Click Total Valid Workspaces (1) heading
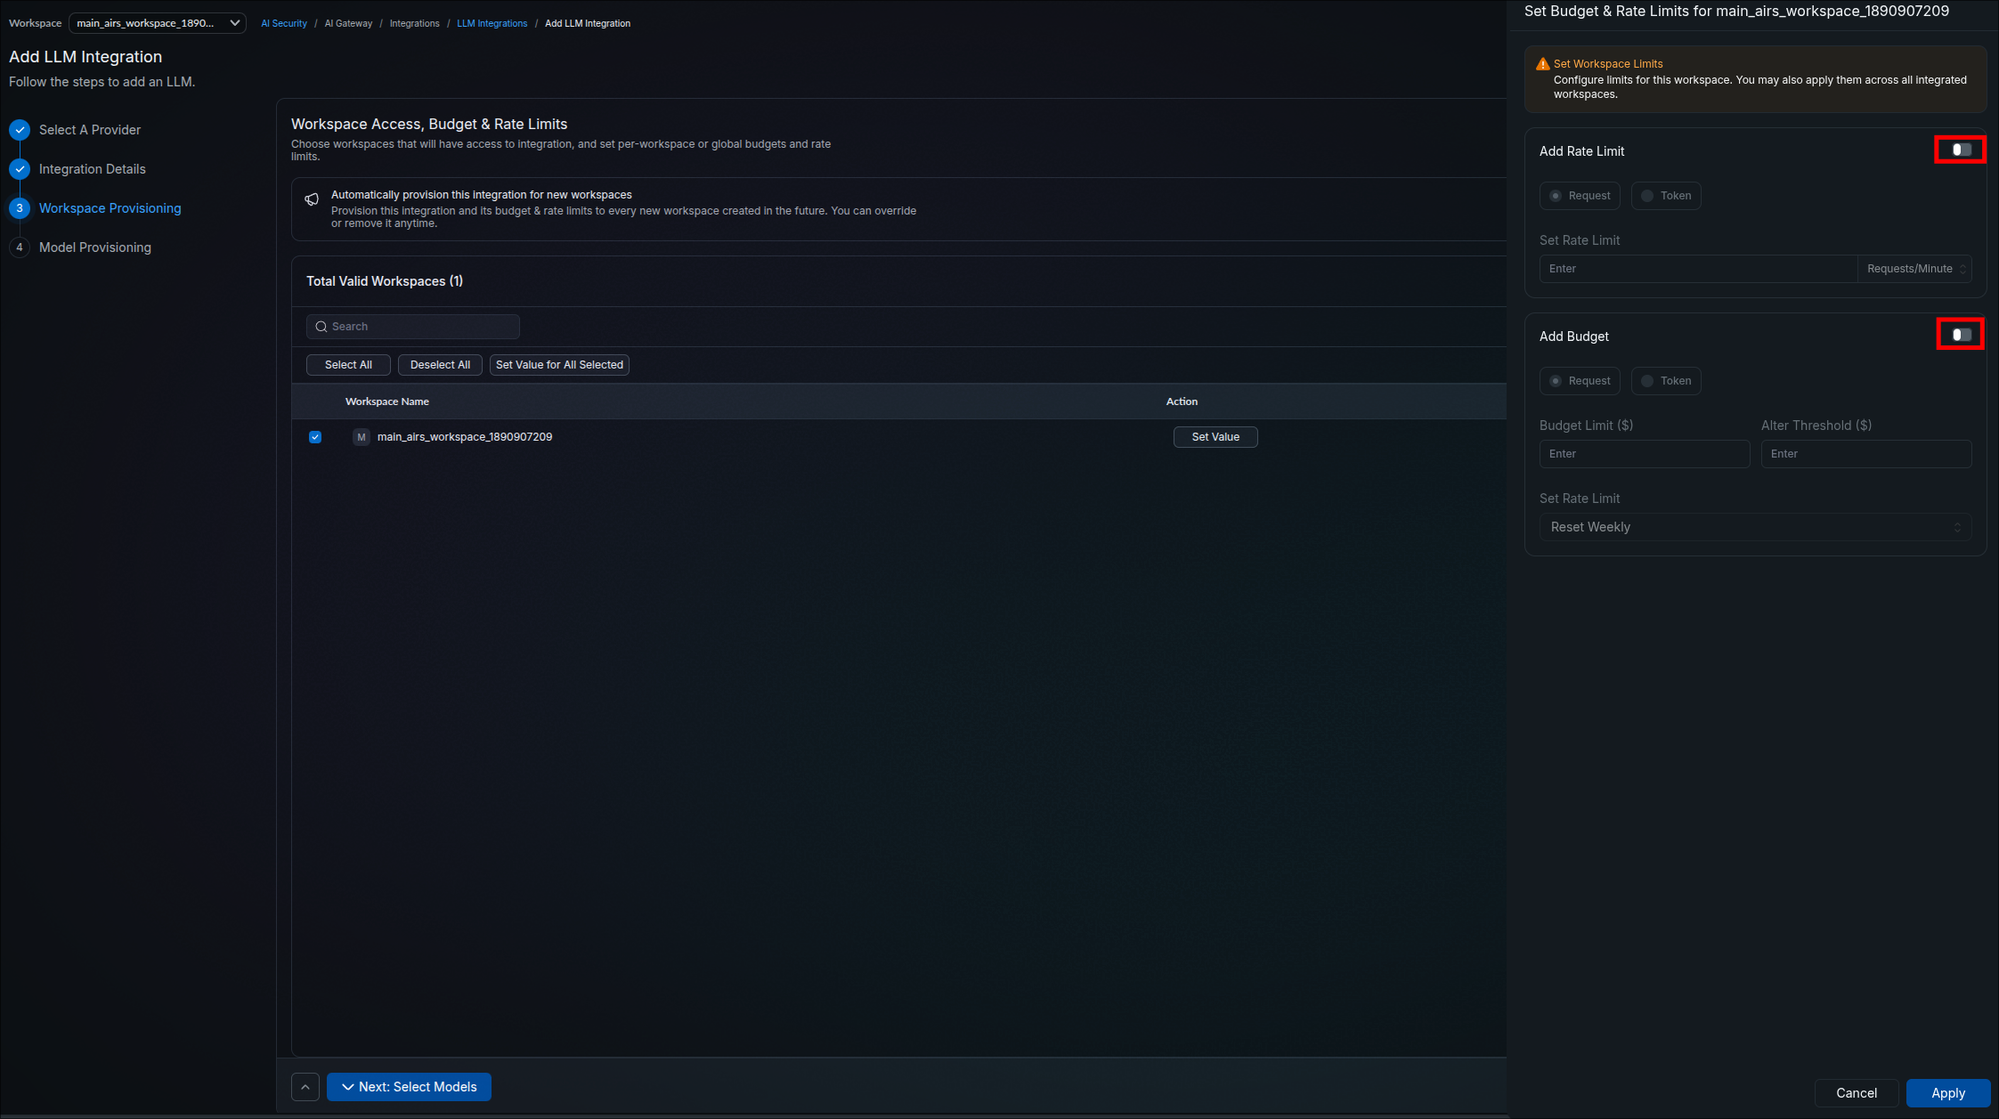The image size is (1999, 1119). point(384,282)
